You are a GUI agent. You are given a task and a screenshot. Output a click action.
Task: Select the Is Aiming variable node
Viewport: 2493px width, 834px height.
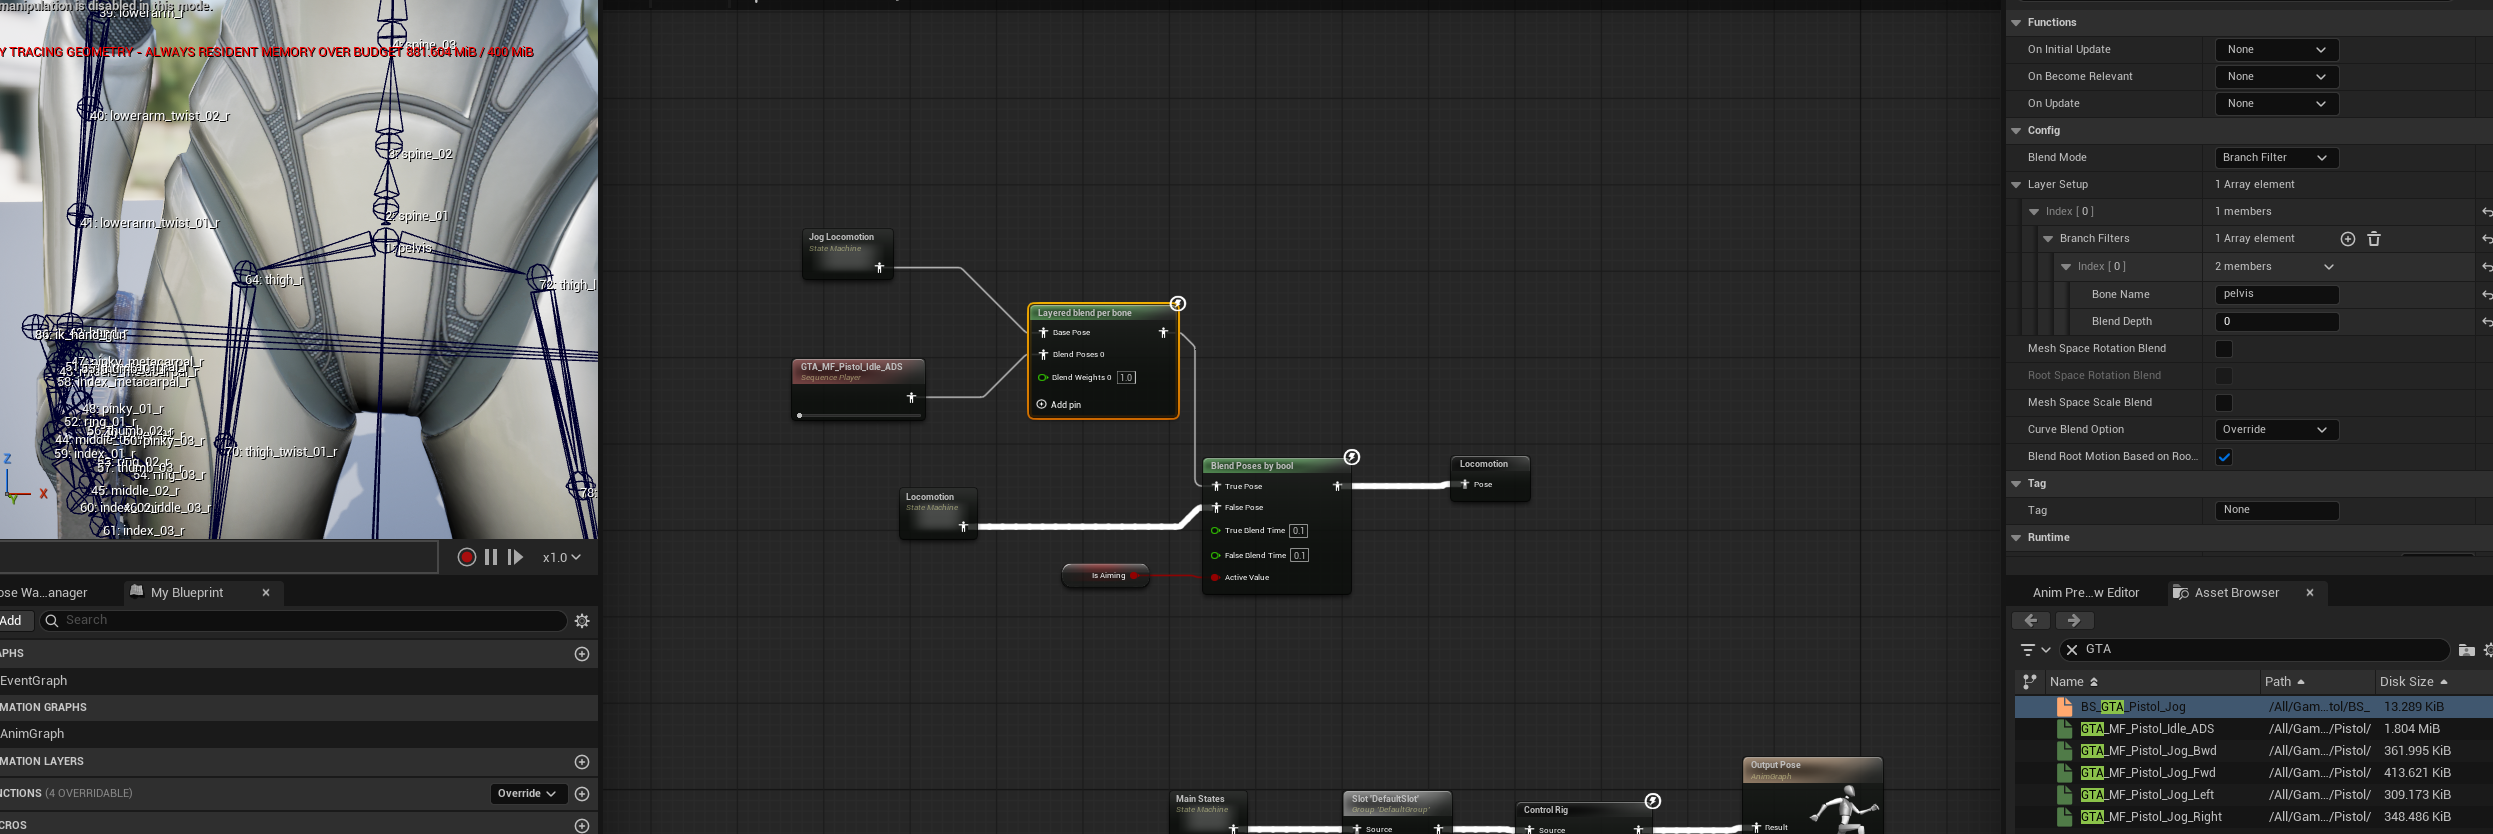1105,576
